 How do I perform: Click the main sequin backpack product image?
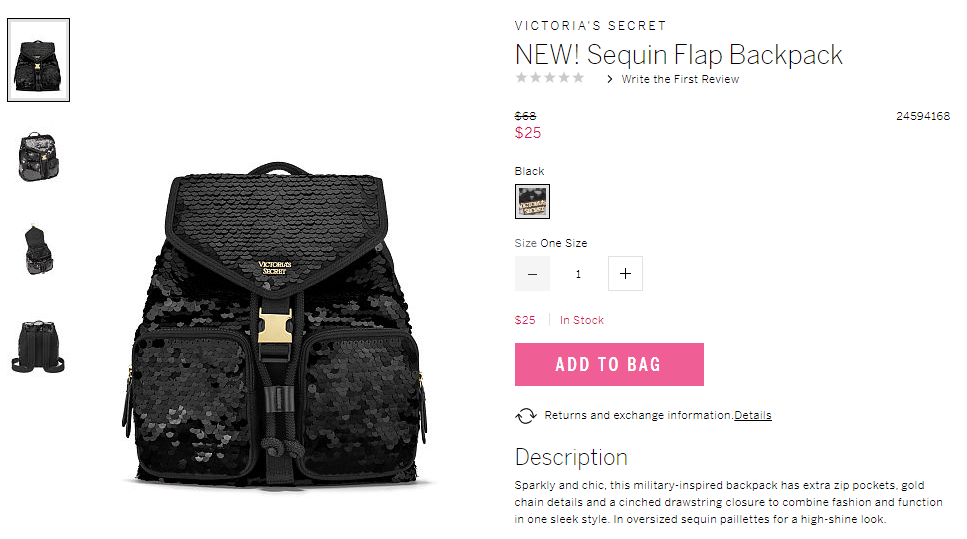point(274,325)
